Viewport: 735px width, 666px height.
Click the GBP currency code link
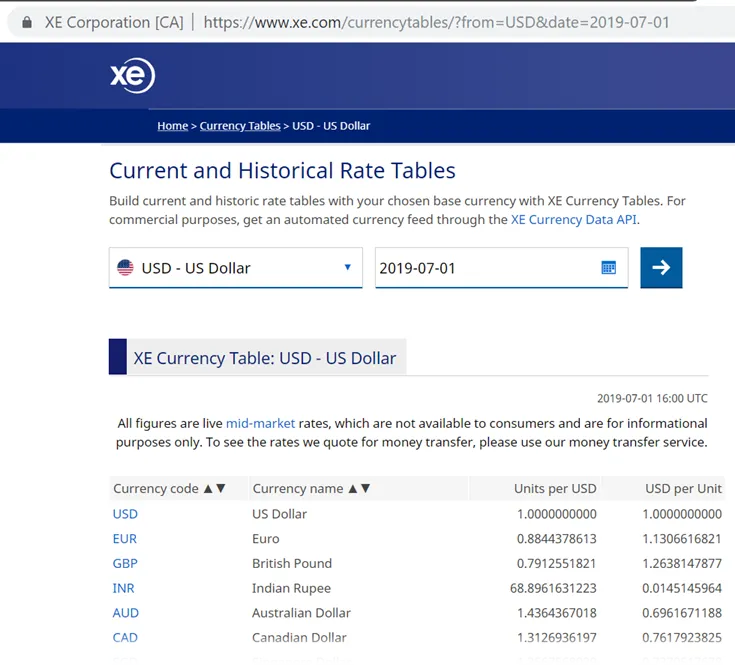click(125, 563)
